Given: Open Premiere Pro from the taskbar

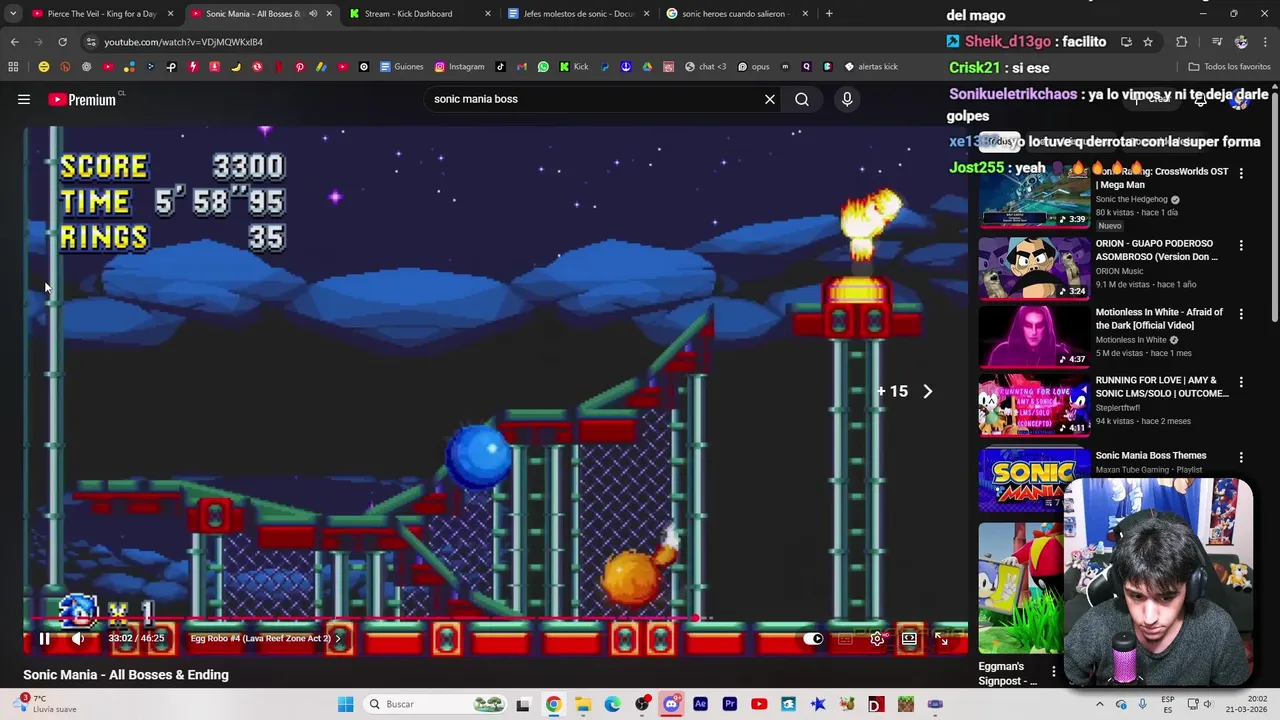Looking at the screenshot, I should [x=729, y=704].
